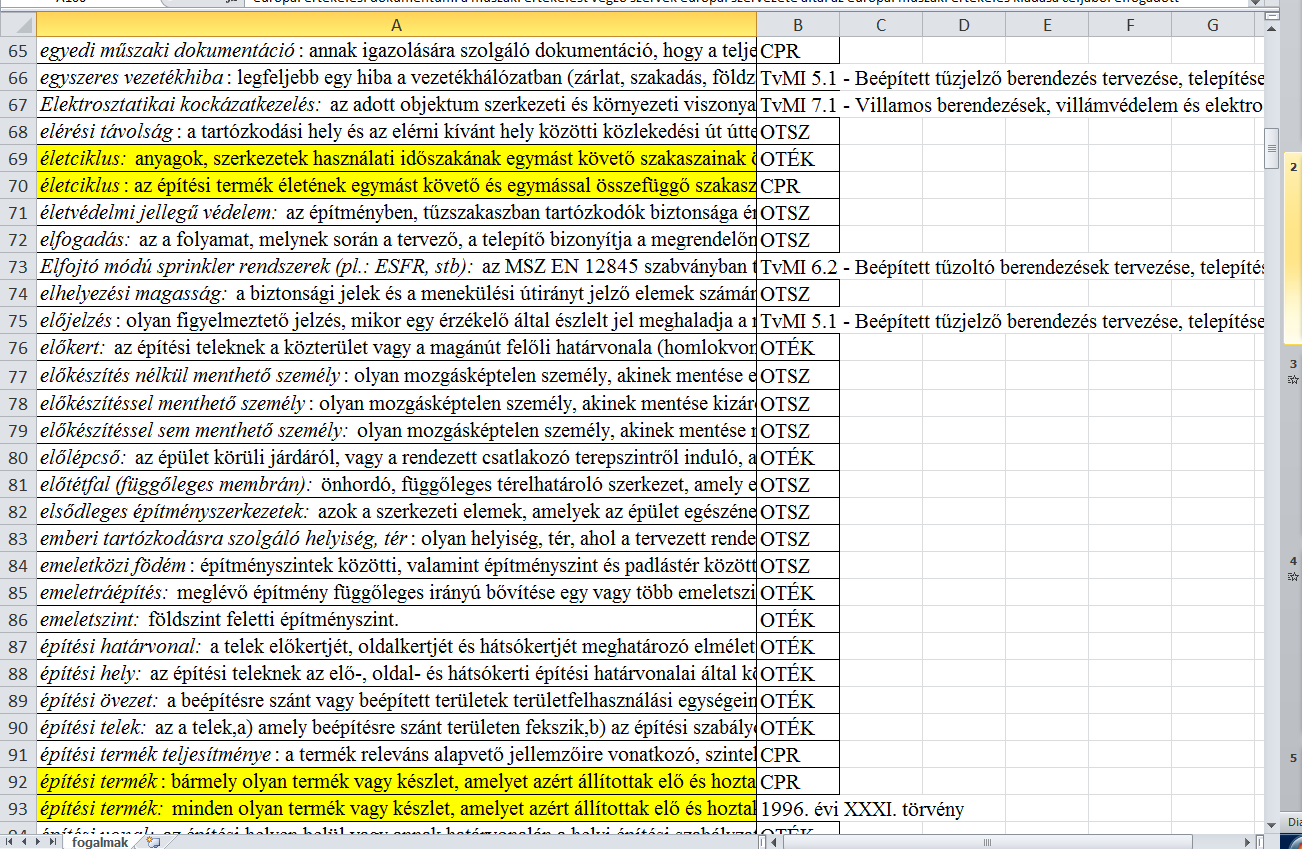Viewport: 1302px width, 849px height.
Task: Select row 73 header
Action: click(x=18, y=266)
